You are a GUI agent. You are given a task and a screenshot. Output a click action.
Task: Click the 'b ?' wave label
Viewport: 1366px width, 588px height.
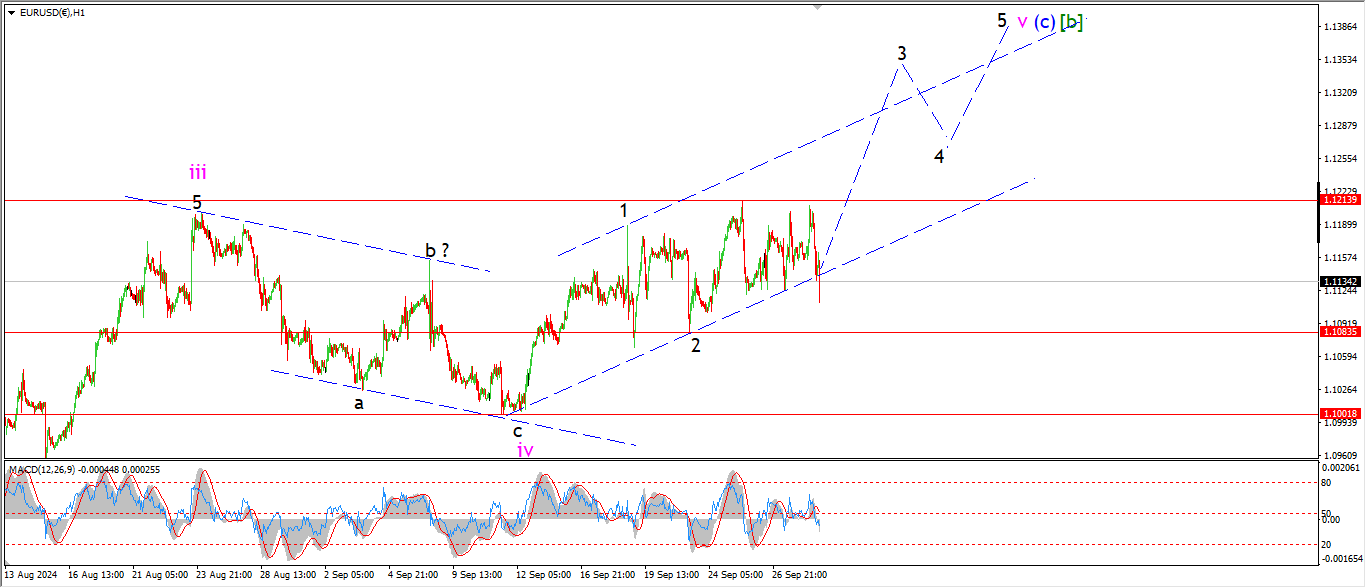tap(437, 250)
